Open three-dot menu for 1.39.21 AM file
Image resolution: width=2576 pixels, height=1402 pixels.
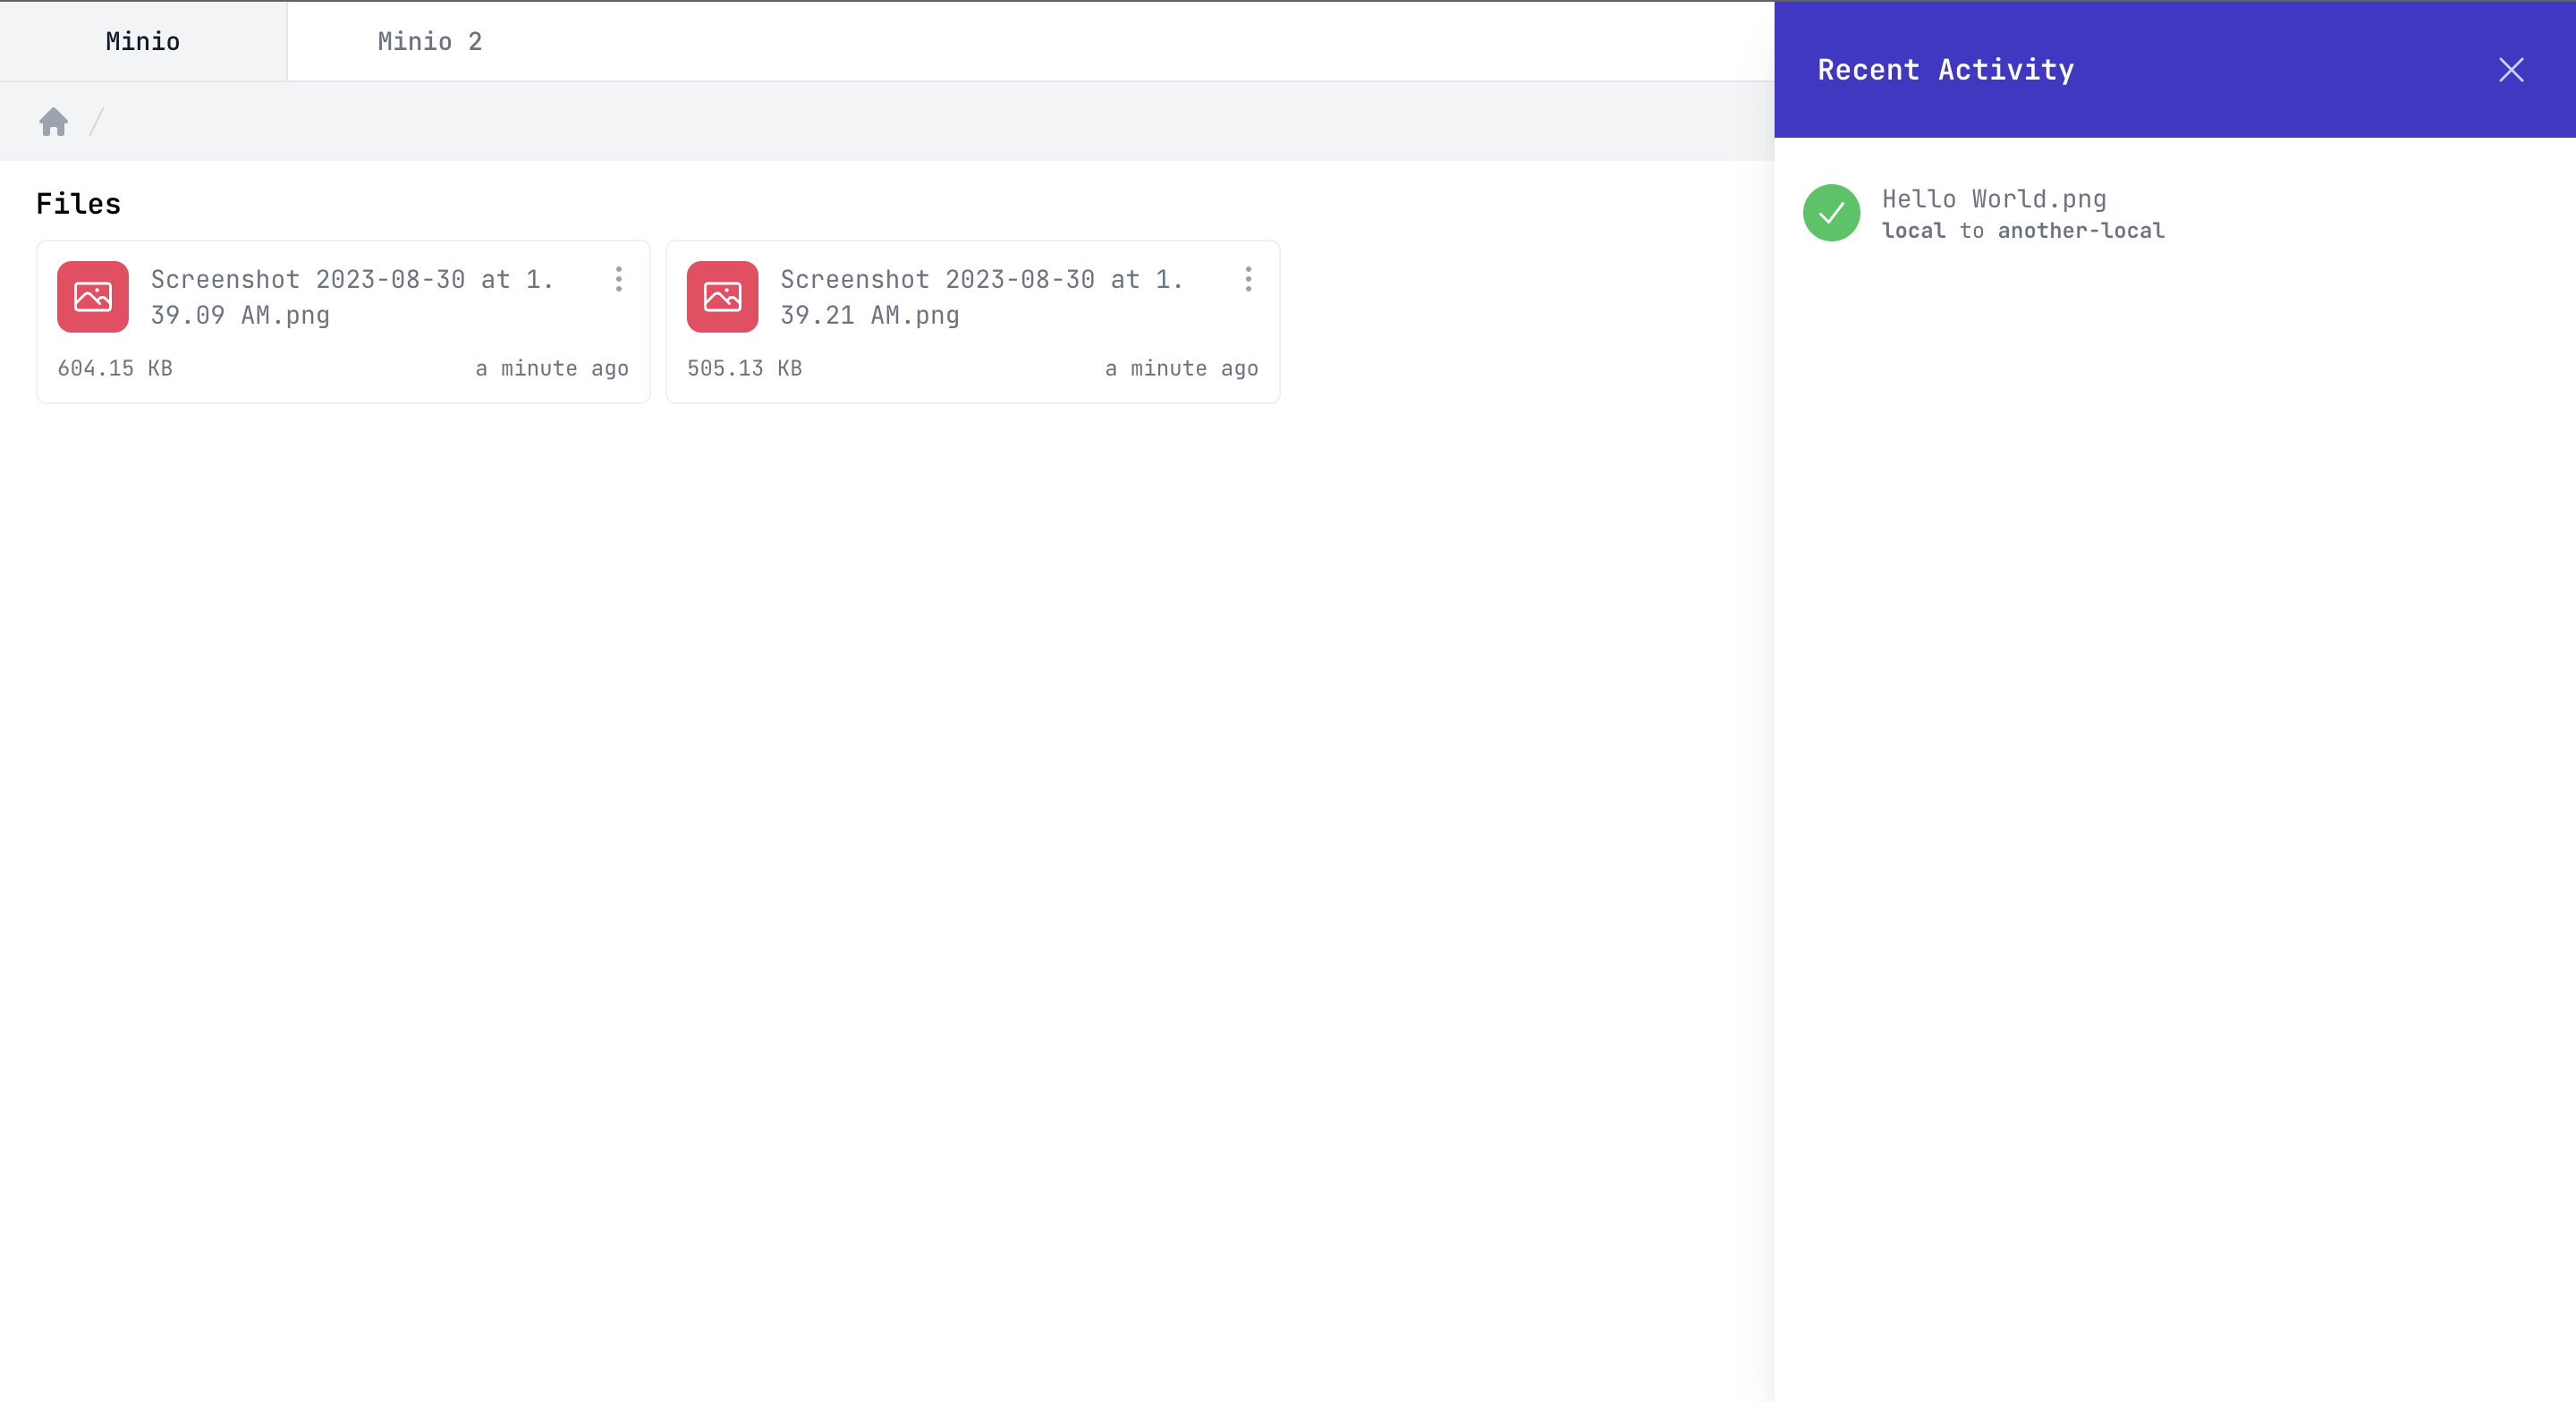point(1248,279)
